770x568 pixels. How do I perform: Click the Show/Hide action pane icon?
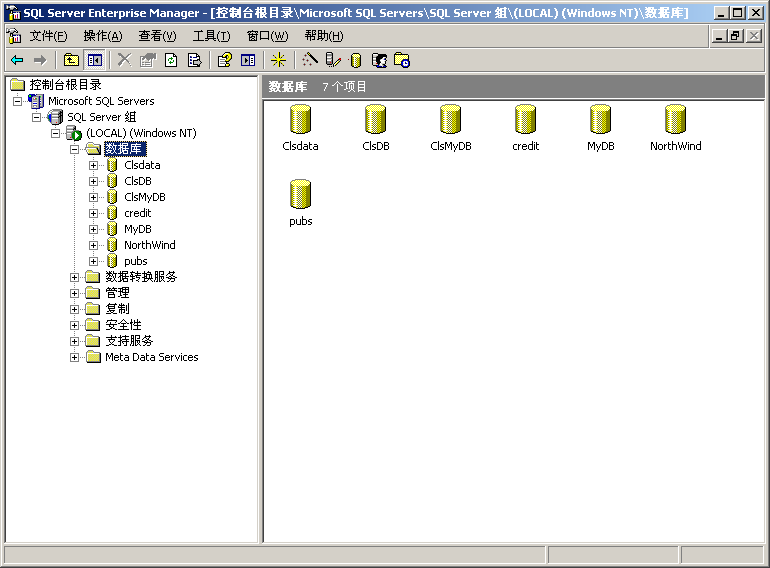248,60
